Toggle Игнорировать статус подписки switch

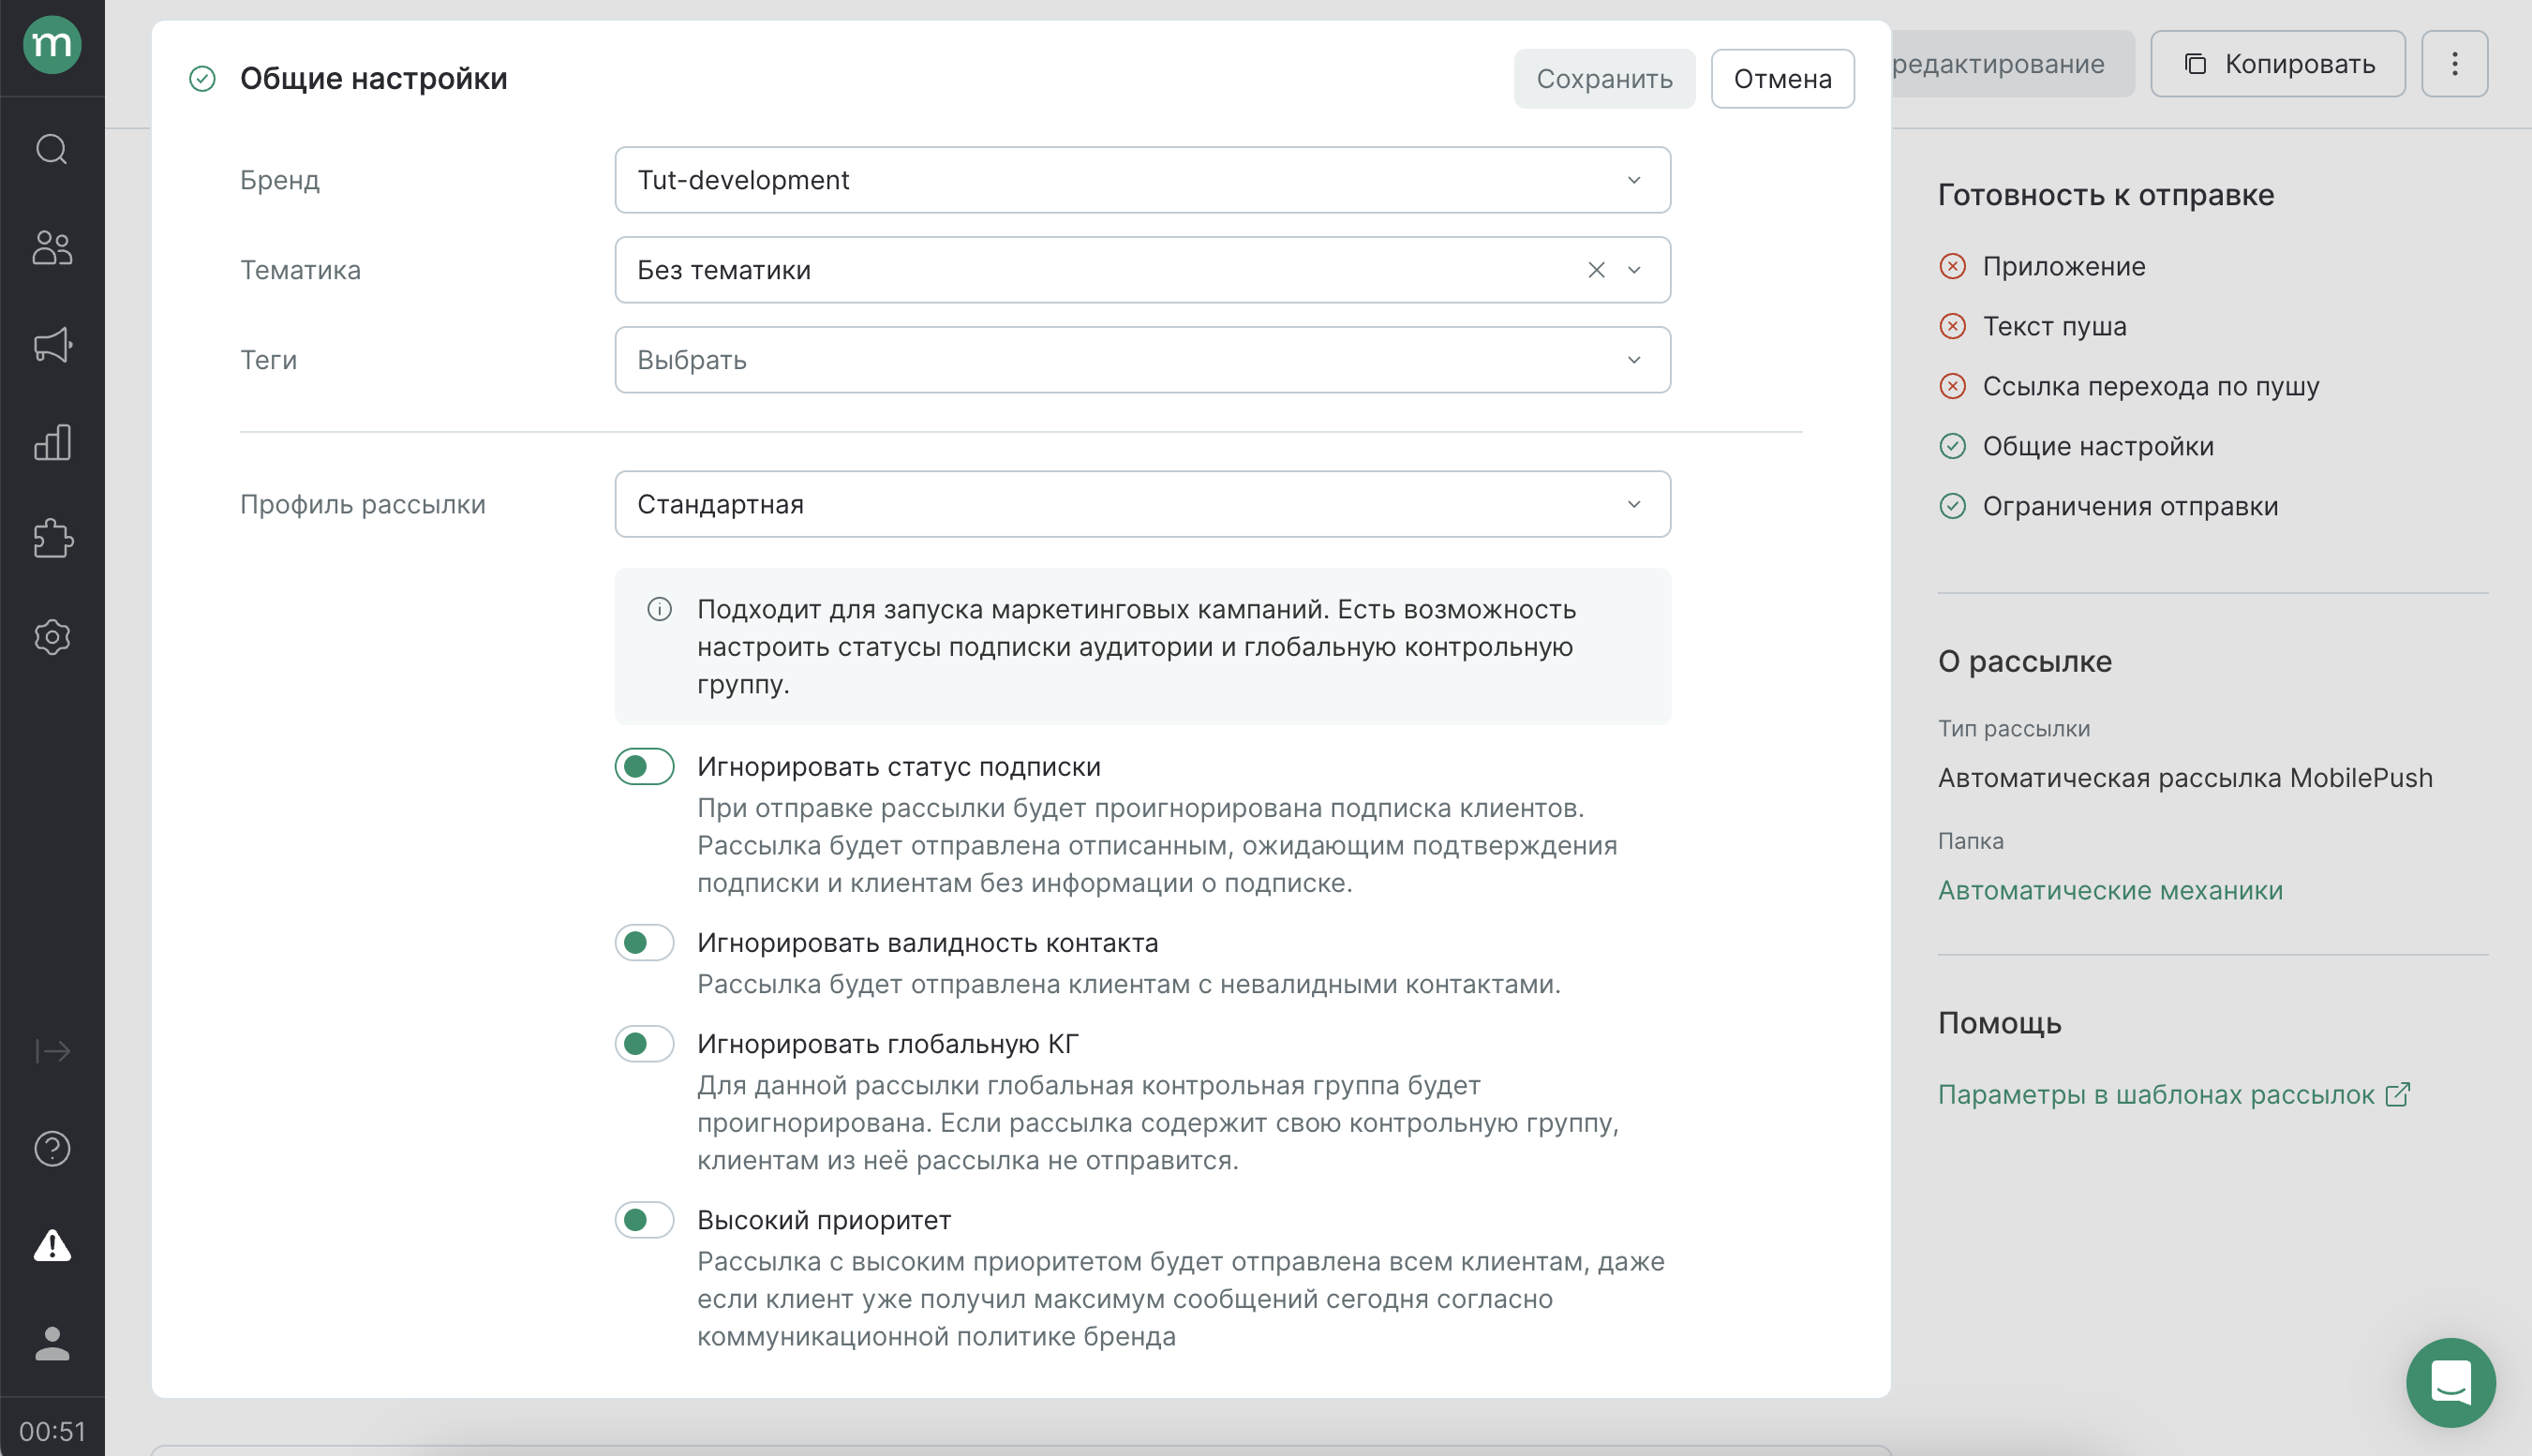point(644,767)
